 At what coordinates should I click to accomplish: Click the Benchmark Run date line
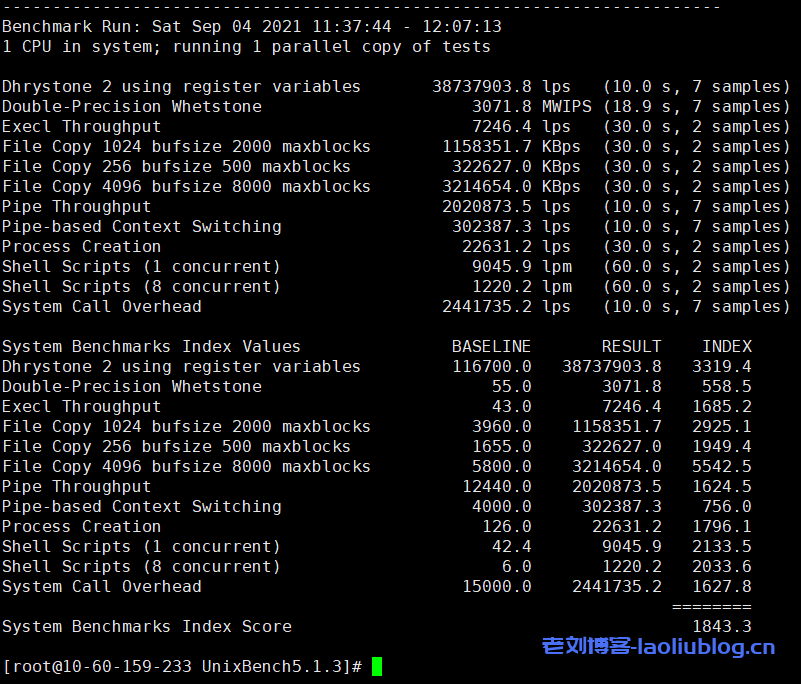(252, 26)
